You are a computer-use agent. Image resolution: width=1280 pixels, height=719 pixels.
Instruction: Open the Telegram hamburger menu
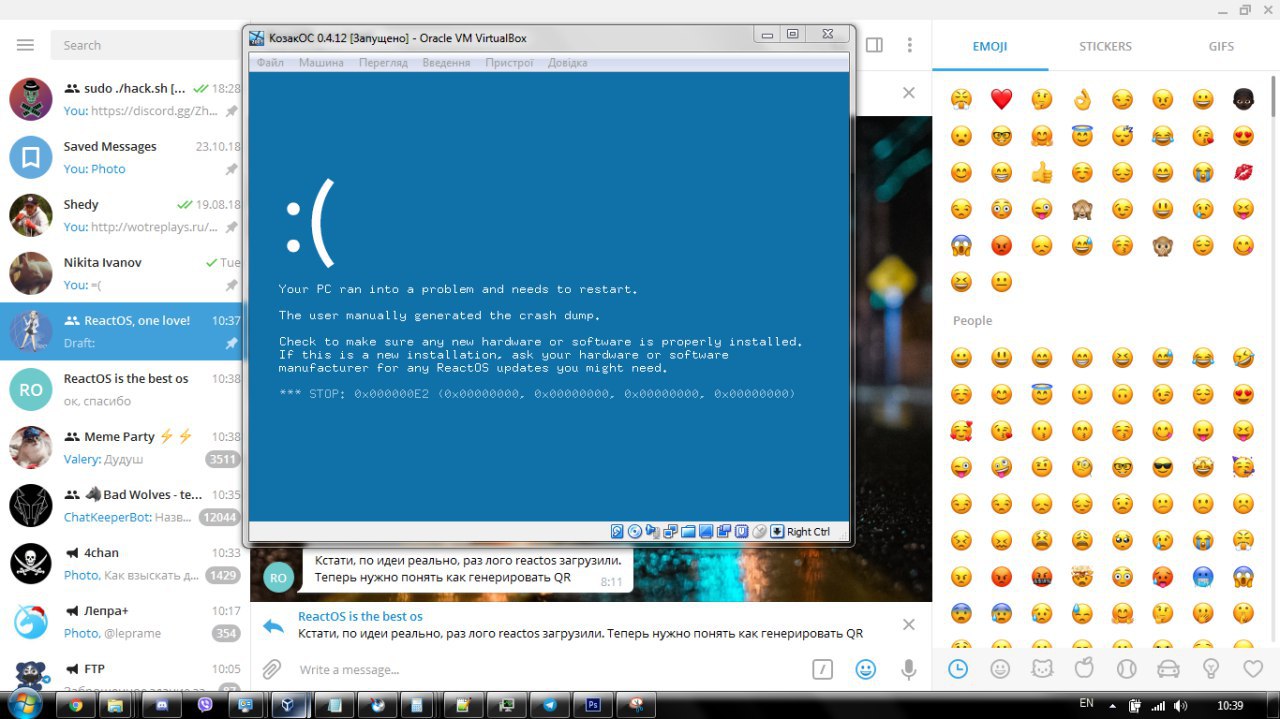point(25,45)
